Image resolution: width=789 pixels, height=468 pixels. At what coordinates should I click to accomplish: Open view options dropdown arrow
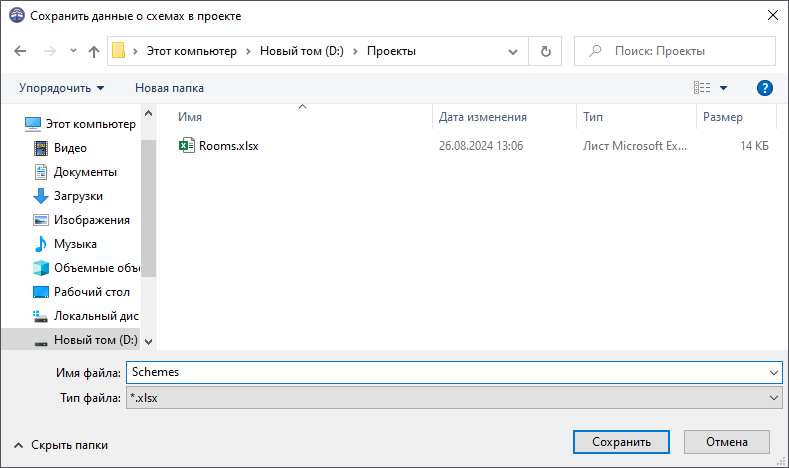coord(724,88)
